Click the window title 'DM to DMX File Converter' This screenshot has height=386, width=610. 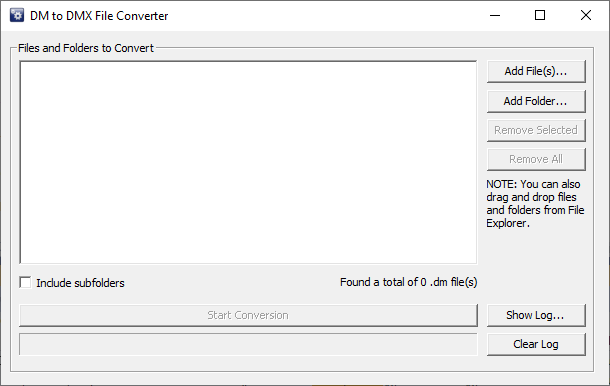click(x=99, y=16)
